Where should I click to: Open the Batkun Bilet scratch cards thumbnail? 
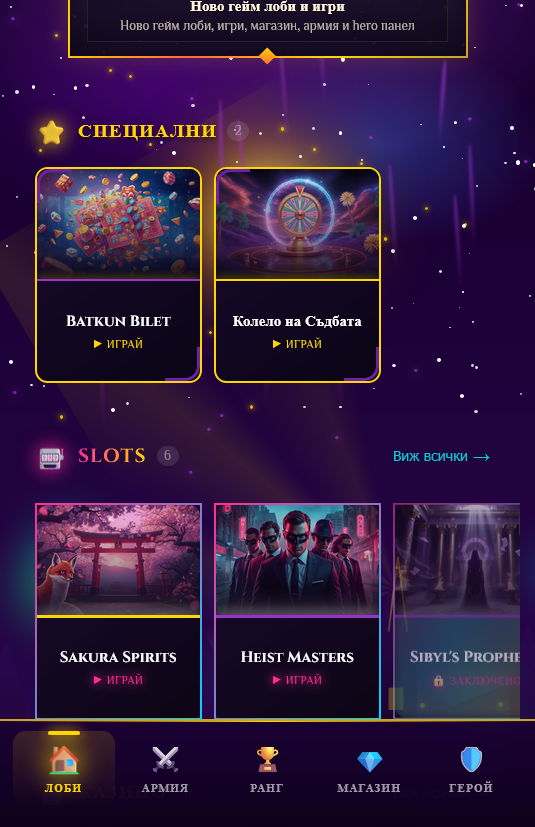[118, 224]
